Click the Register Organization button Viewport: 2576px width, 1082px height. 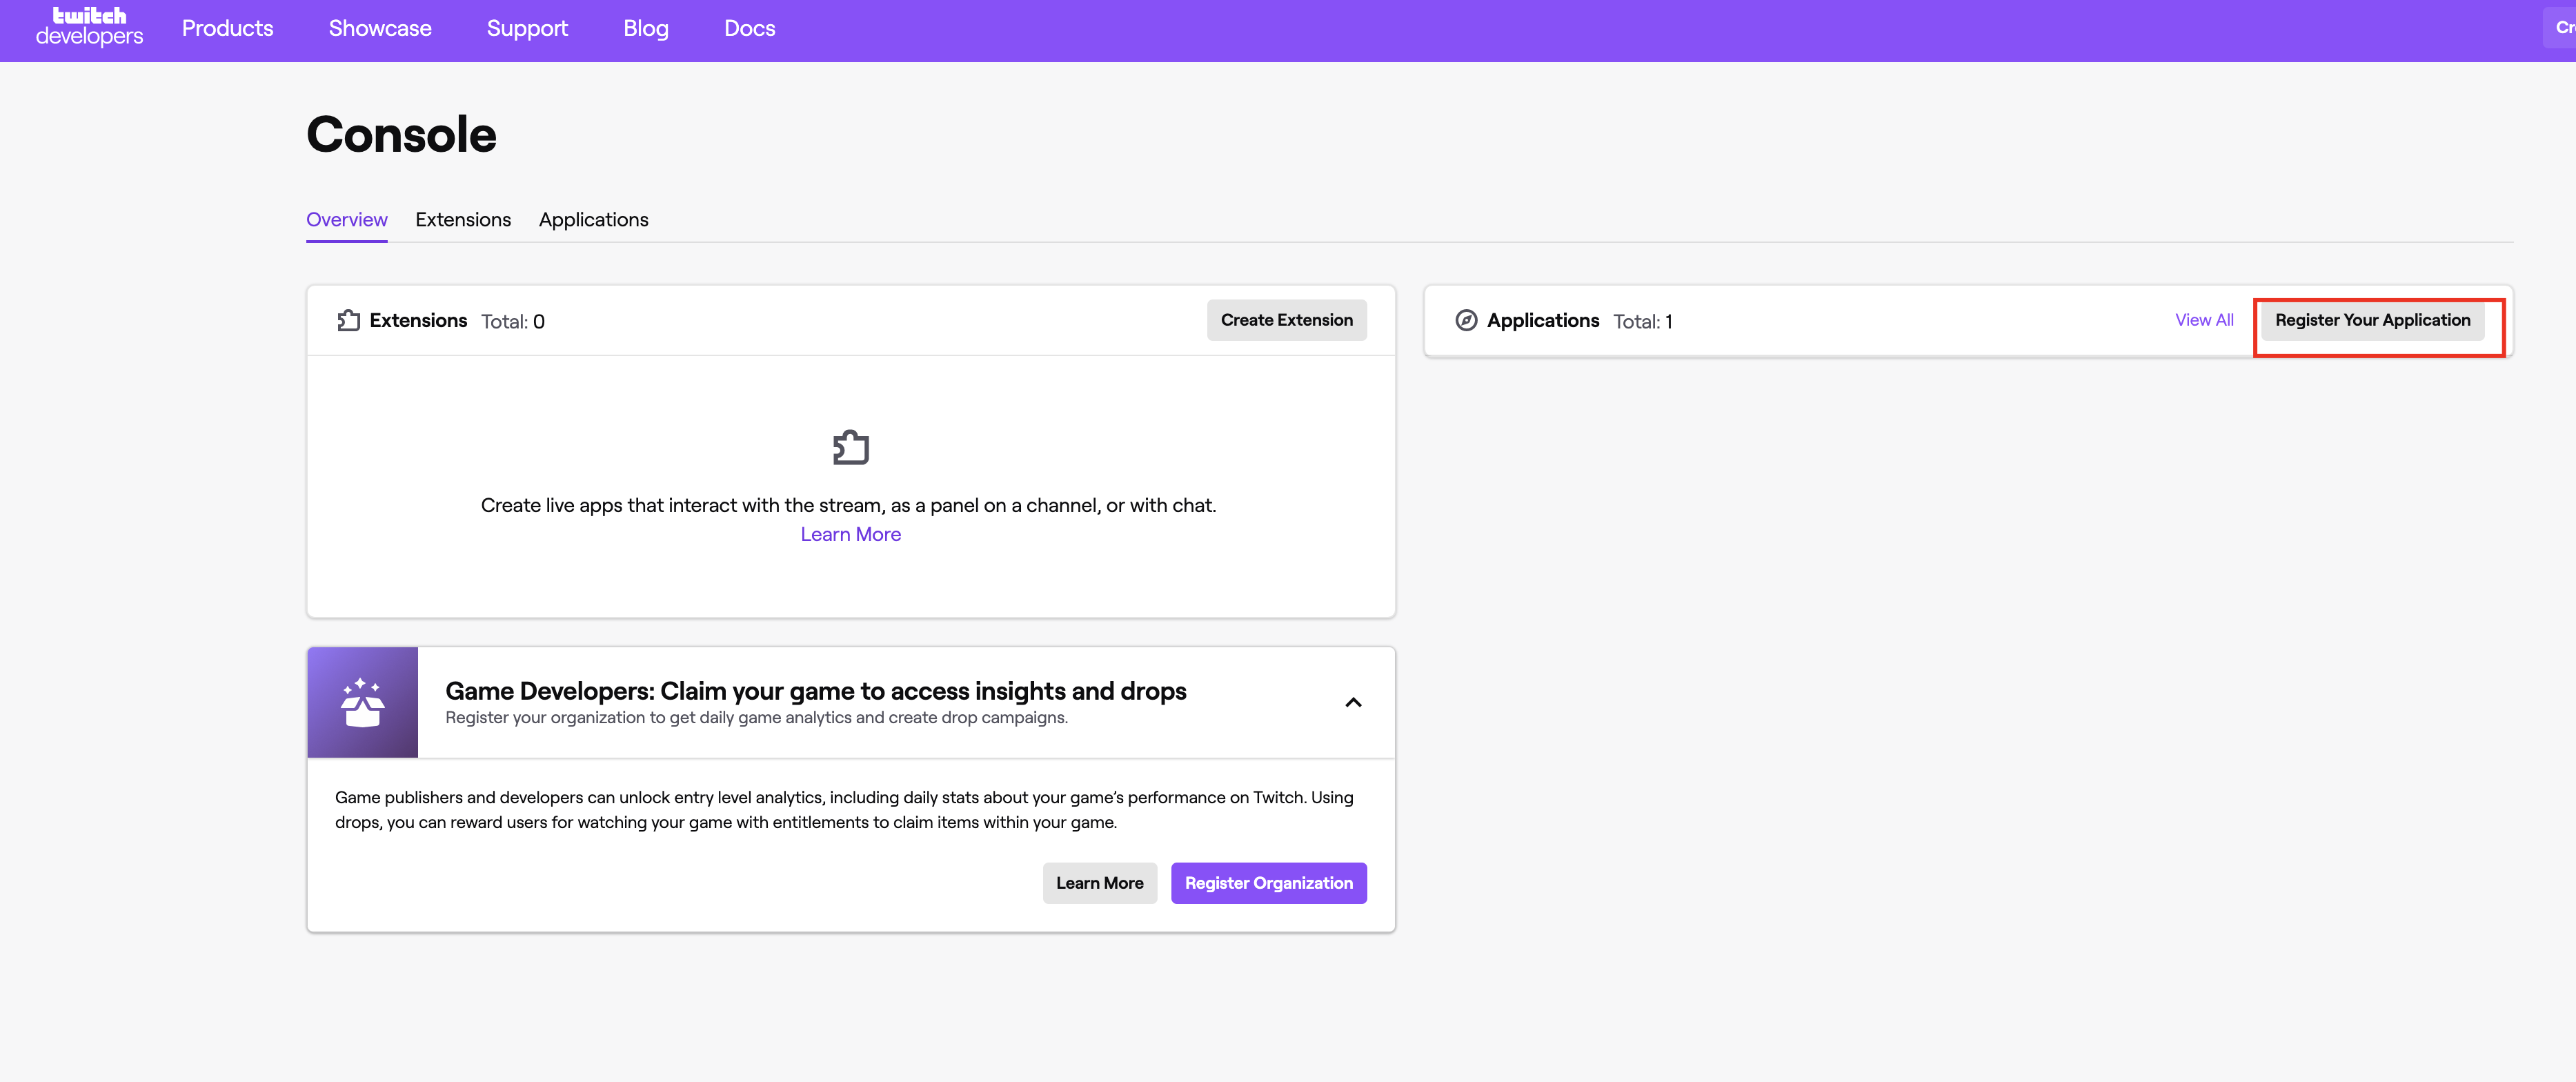click(1268, 883)
